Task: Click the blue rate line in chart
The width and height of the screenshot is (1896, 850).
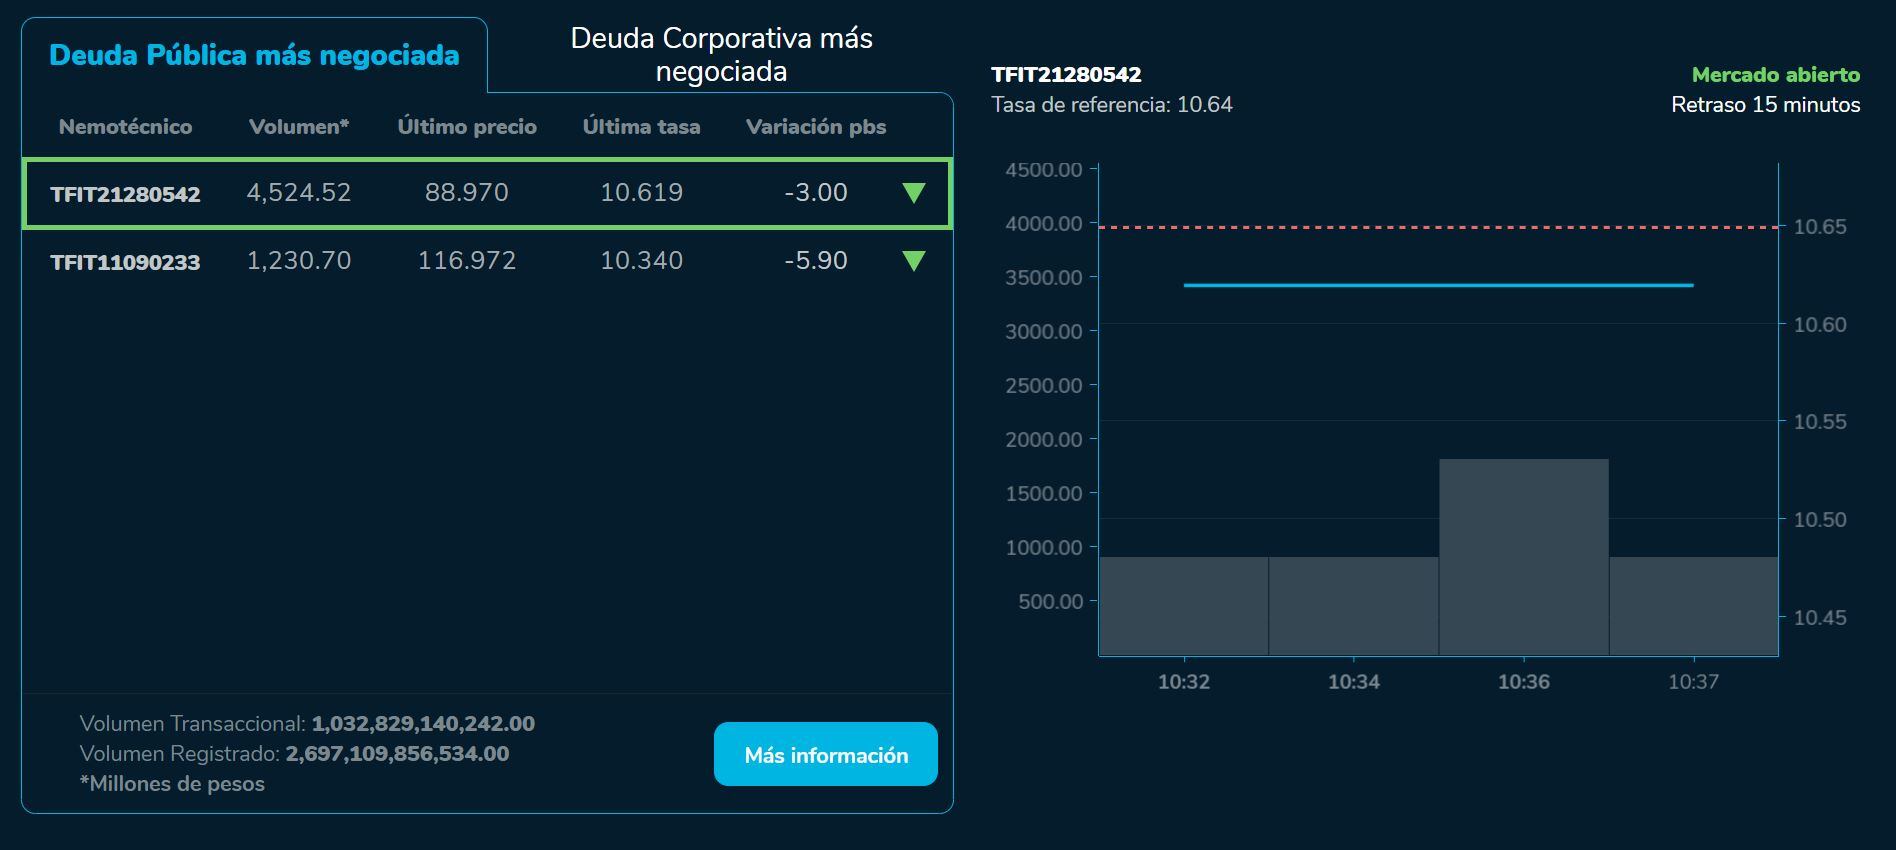Action: coord(1438,285)
